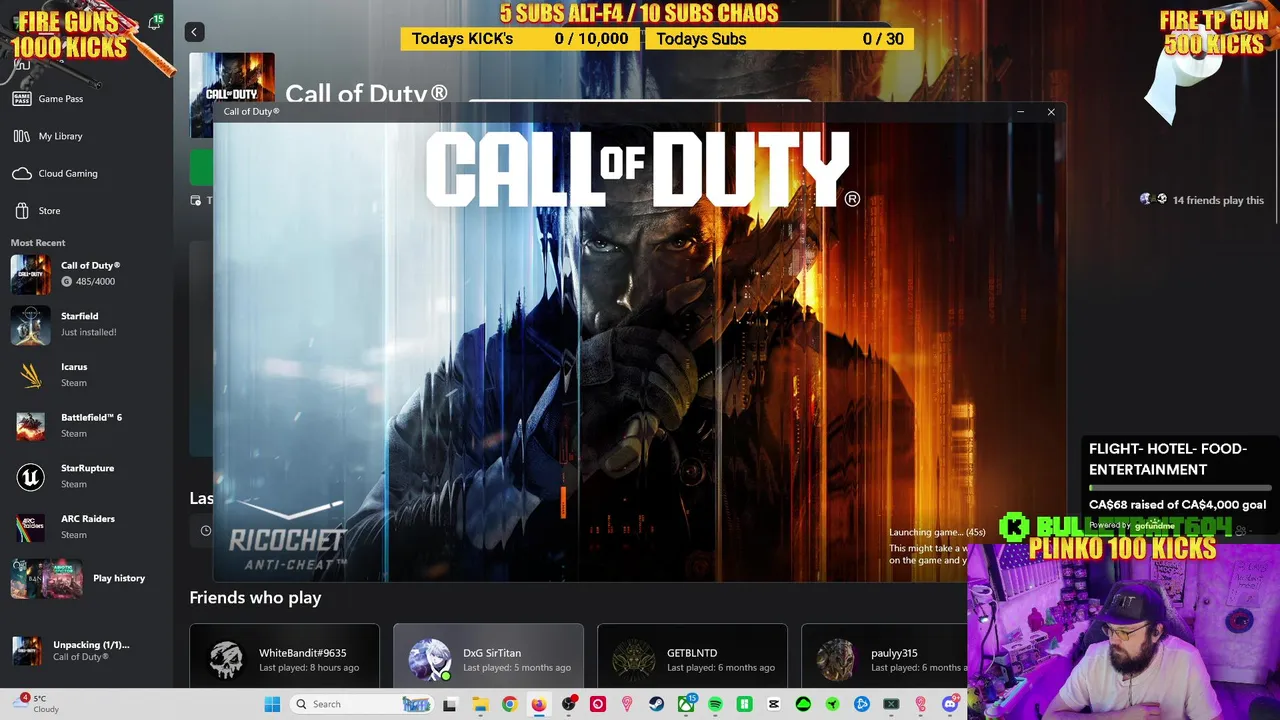1280x720 pixels.
Task: Open the Windows Start menu
Action: pos(272,704)
